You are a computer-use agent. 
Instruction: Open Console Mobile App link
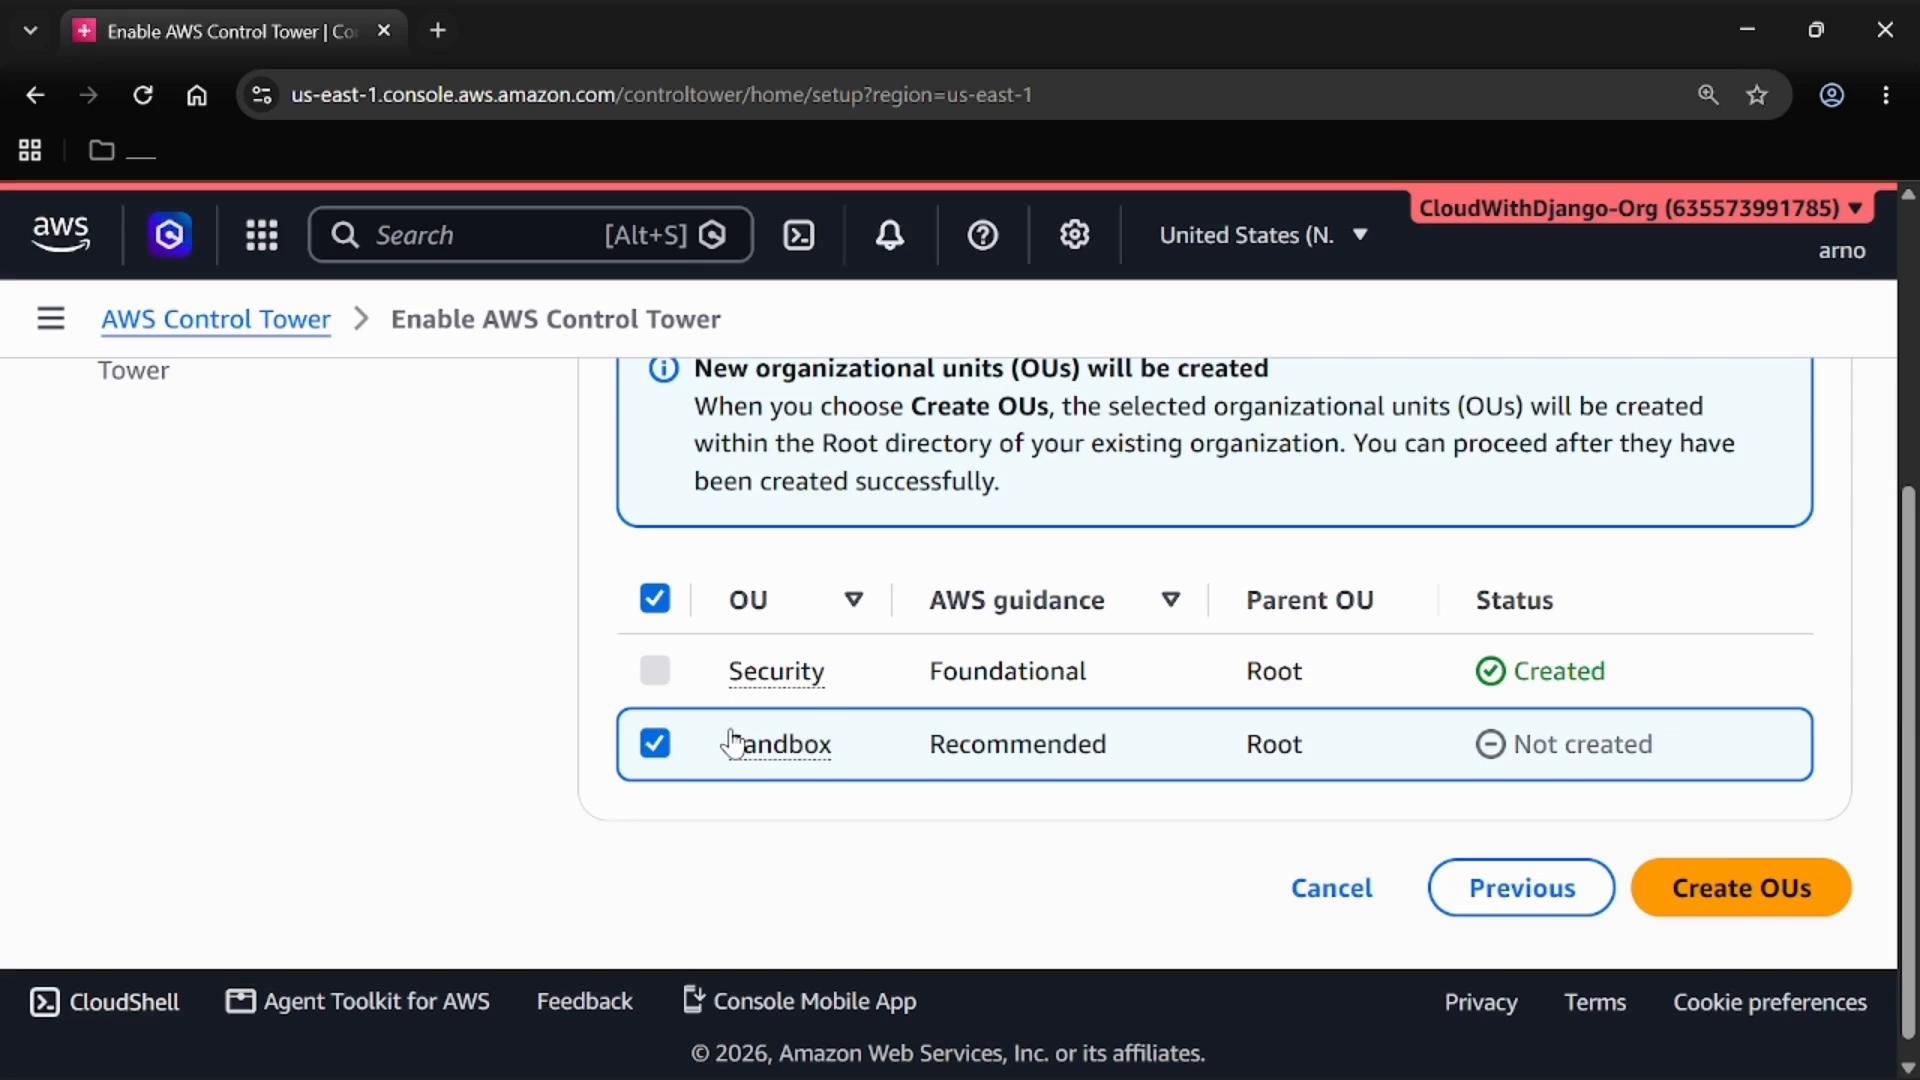tap(800, 1001)
